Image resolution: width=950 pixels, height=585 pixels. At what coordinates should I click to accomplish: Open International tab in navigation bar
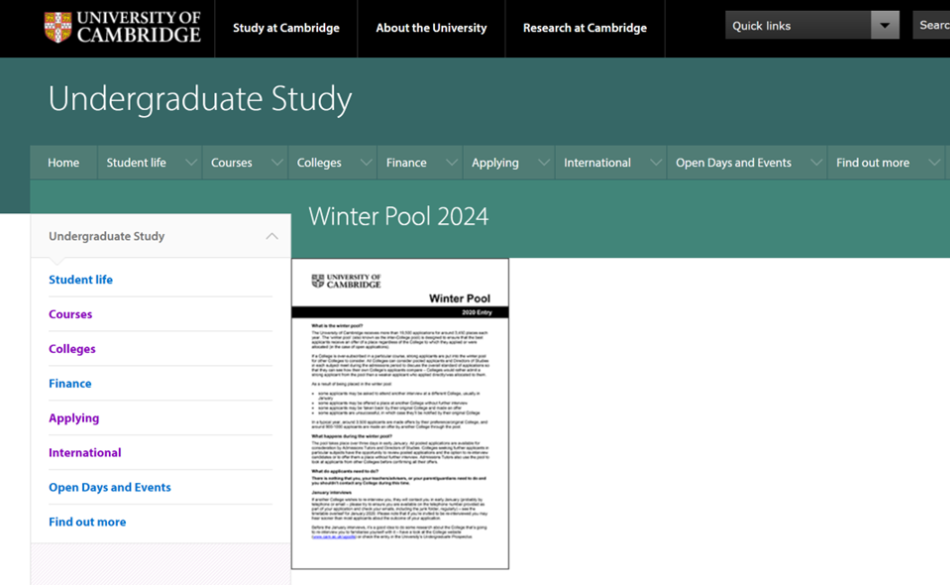pyautogui.click(x=597, y=162)
